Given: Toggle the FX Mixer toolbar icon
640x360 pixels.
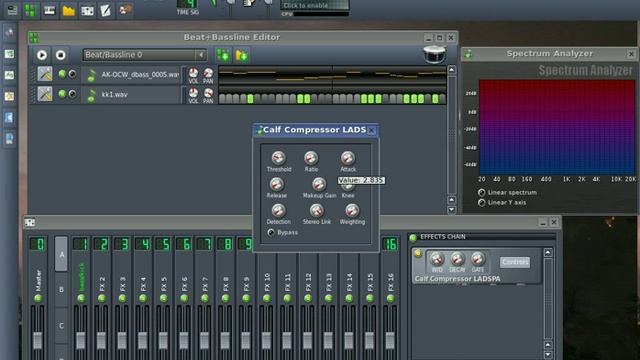Looking at the screenshot, I should click(x=87, y=10).
